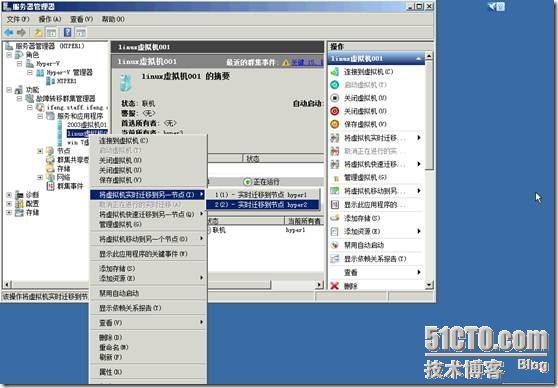Expand the 节点 tree node
558x388 pixels.
[x=40, y=151]
